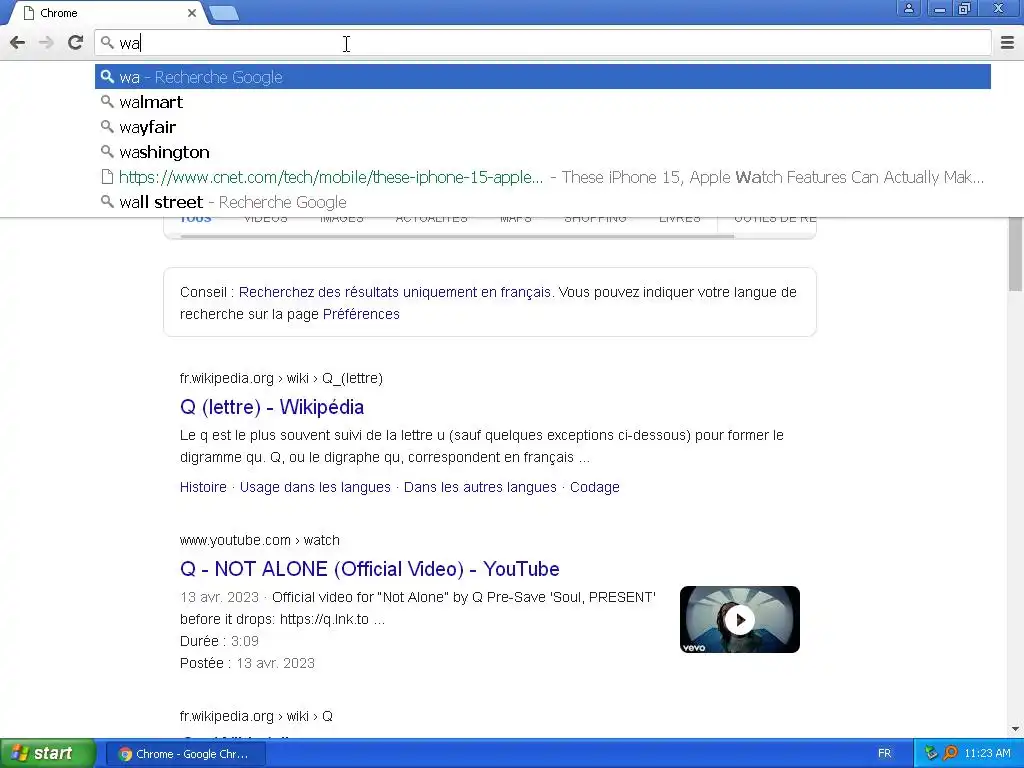
Task: Open the 'Préférences' link
Action: click(x=361, y=314)
